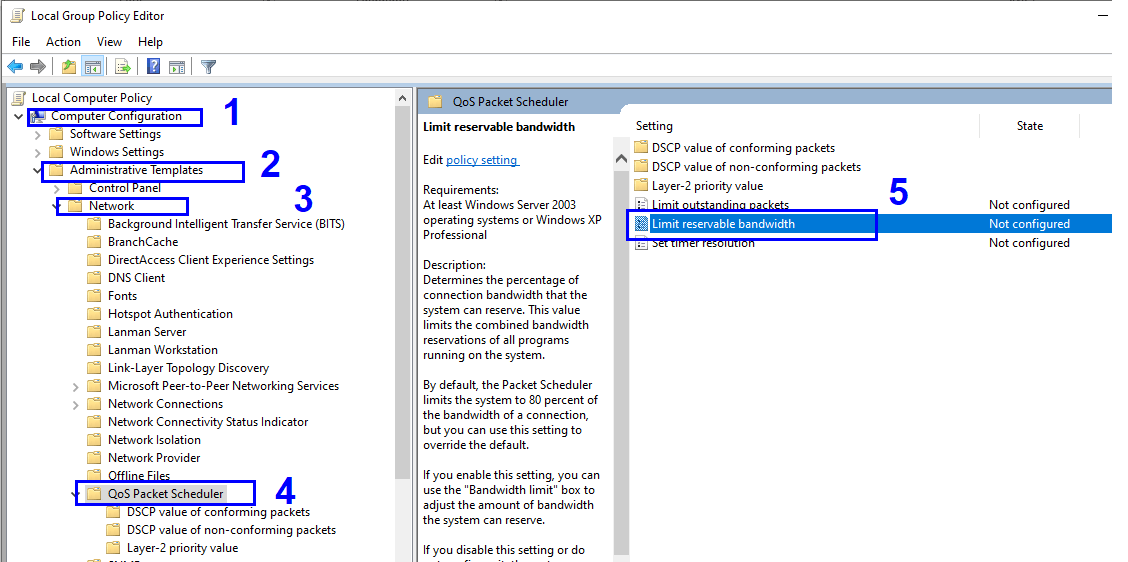Select DSCP value of conforming packets in tree
Screen dimensions: 1128x562
point(219,512)
